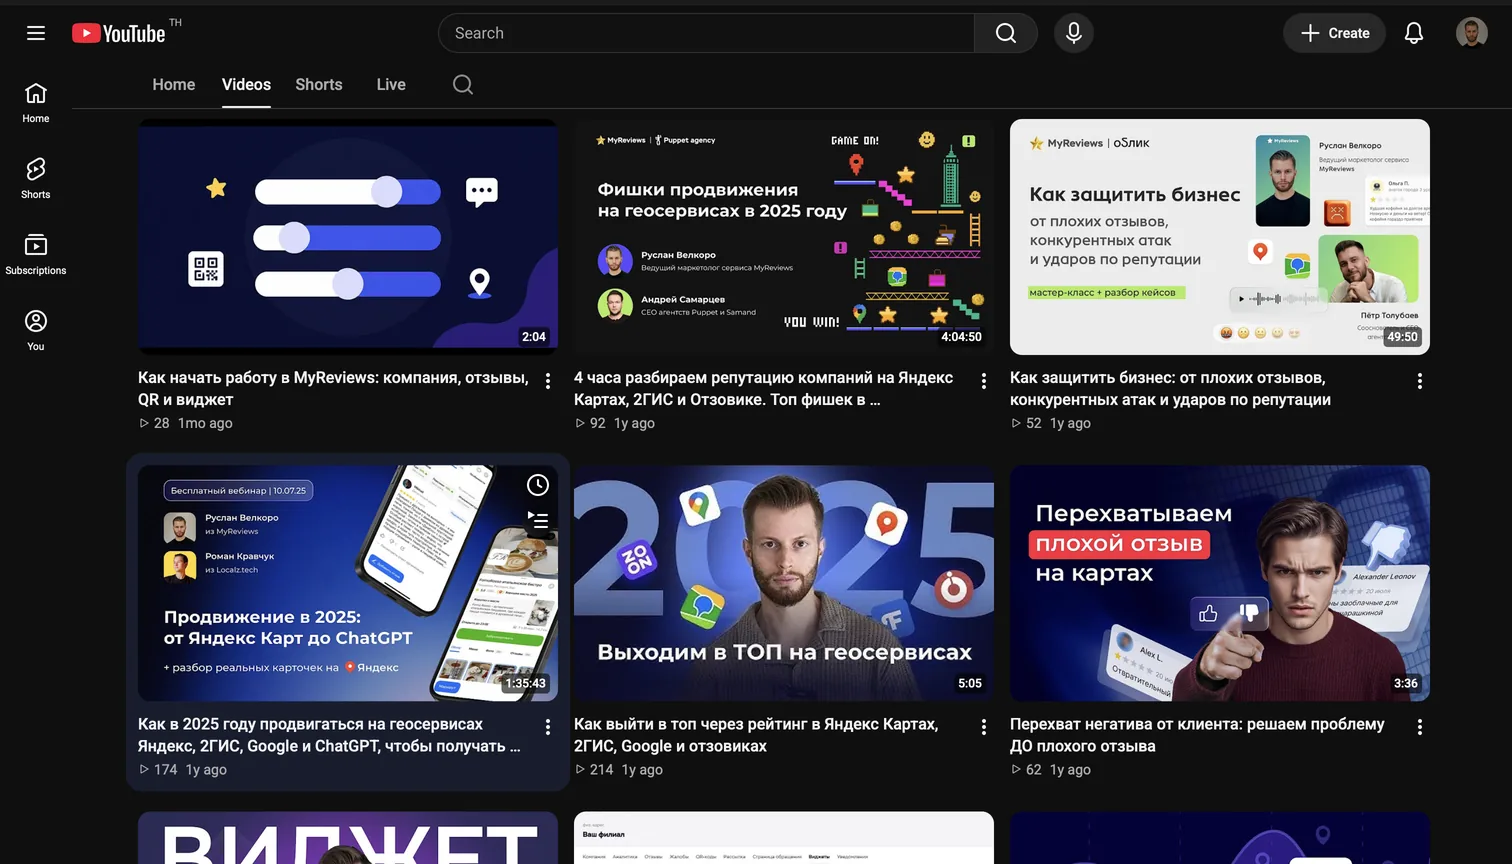Play the 4:04:50 'Фишки продвижения' thumbnail
The image size is (1512, 864).
click(x=784, y=237)
